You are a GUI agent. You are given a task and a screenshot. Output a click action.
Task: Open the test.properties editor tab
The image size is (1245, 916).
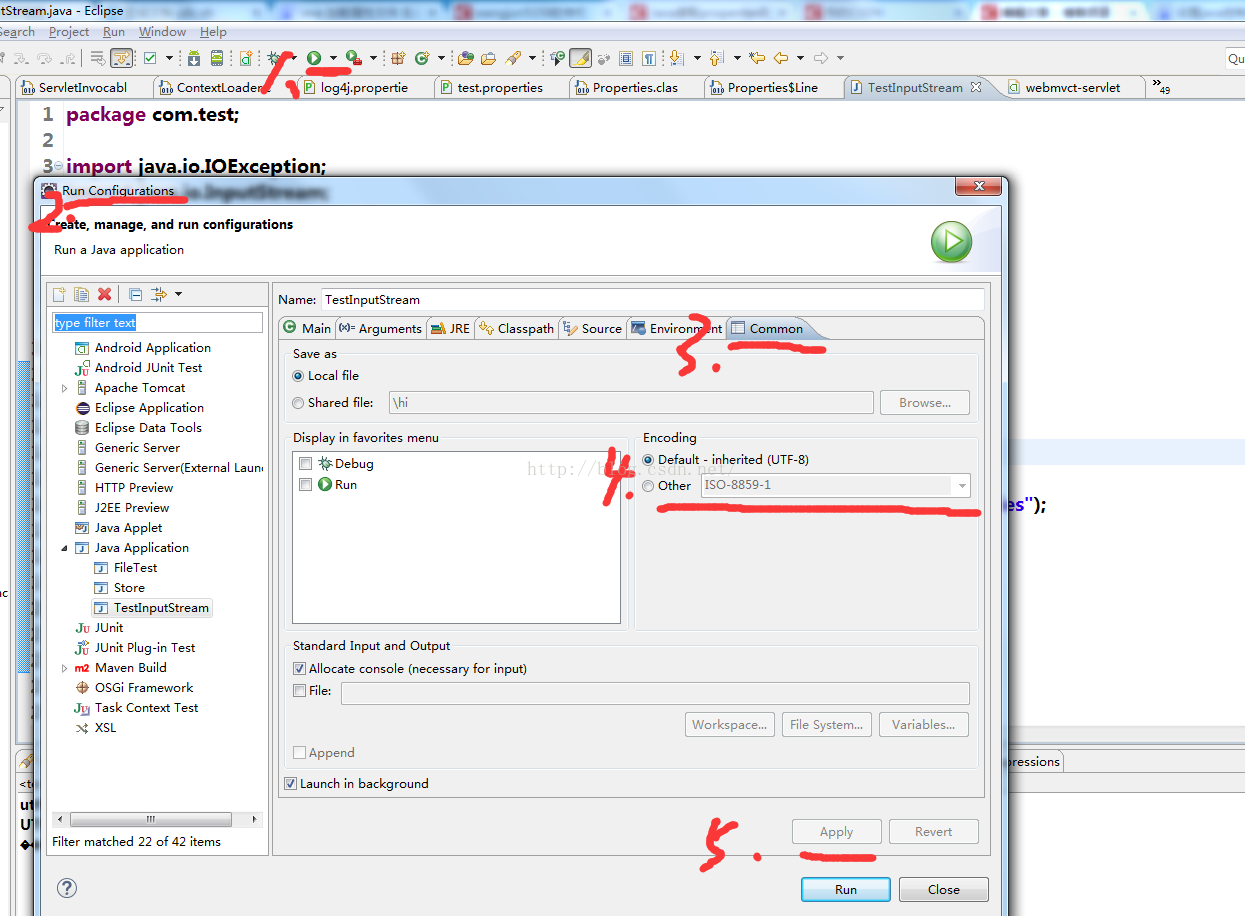pyautogui.click(x=499, y=87)
